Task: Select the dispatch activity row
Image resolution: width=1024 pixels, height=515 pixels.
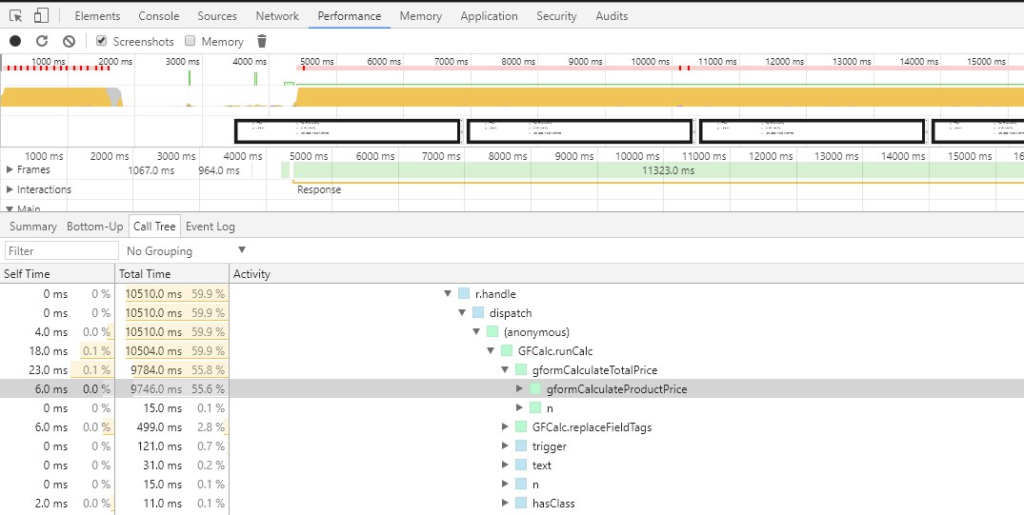Action: click(512, 313)
